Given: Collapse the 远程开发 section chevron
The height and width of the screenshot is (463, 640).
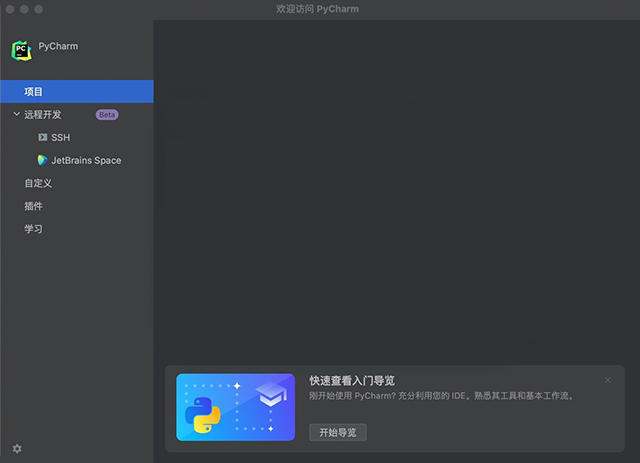Looking at the screenshot, I should point(17,114).
